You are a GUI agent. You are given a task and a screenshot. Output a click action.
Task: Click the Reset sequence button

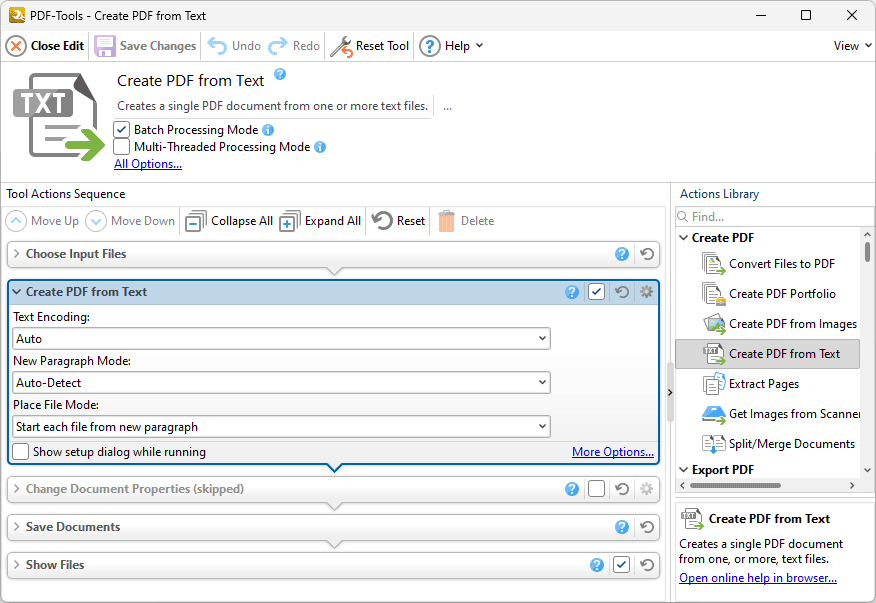(x=398, y=221)
